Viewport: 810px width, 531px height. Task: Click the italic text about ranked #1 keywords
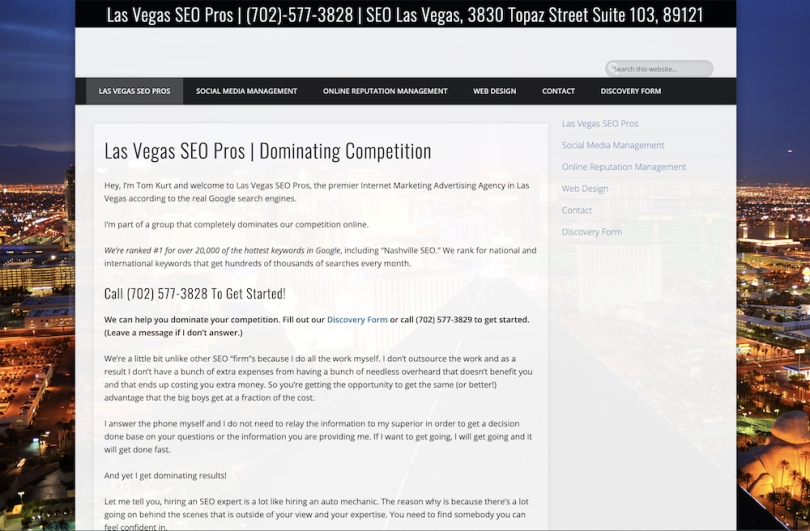point(222,251)
